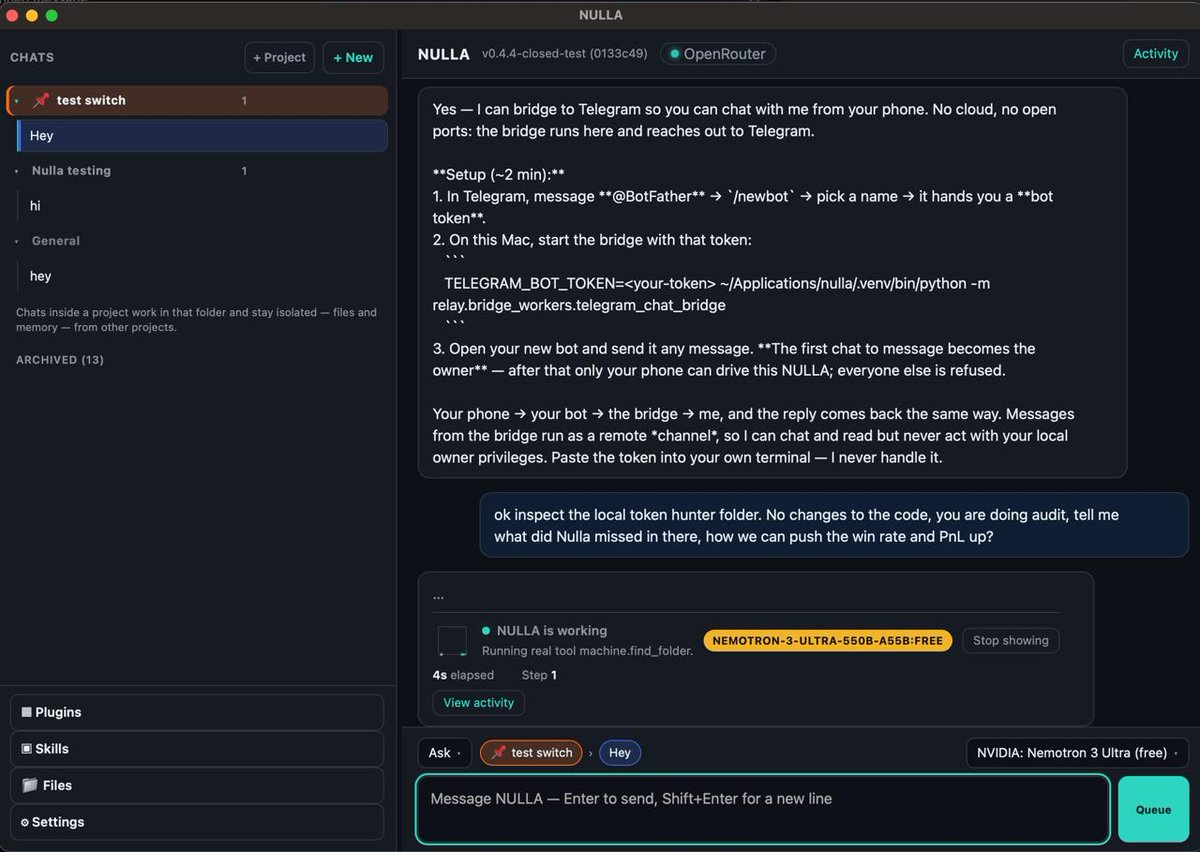Open the 'hi' chat under Nulla testing
Image resolution: width=1200 pixels, height=852 pixels.
(203, 206)
